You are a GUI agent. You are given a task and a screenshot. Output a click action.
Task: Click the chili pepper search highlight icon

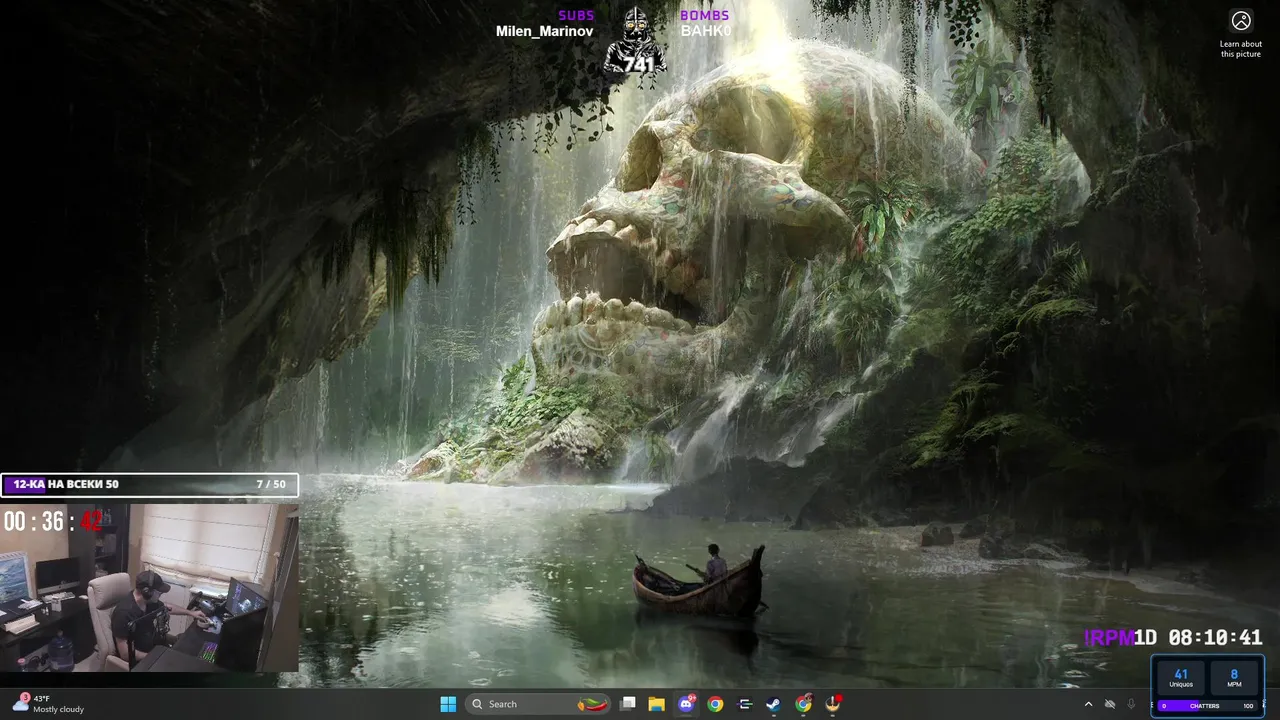tap(594, 704)
